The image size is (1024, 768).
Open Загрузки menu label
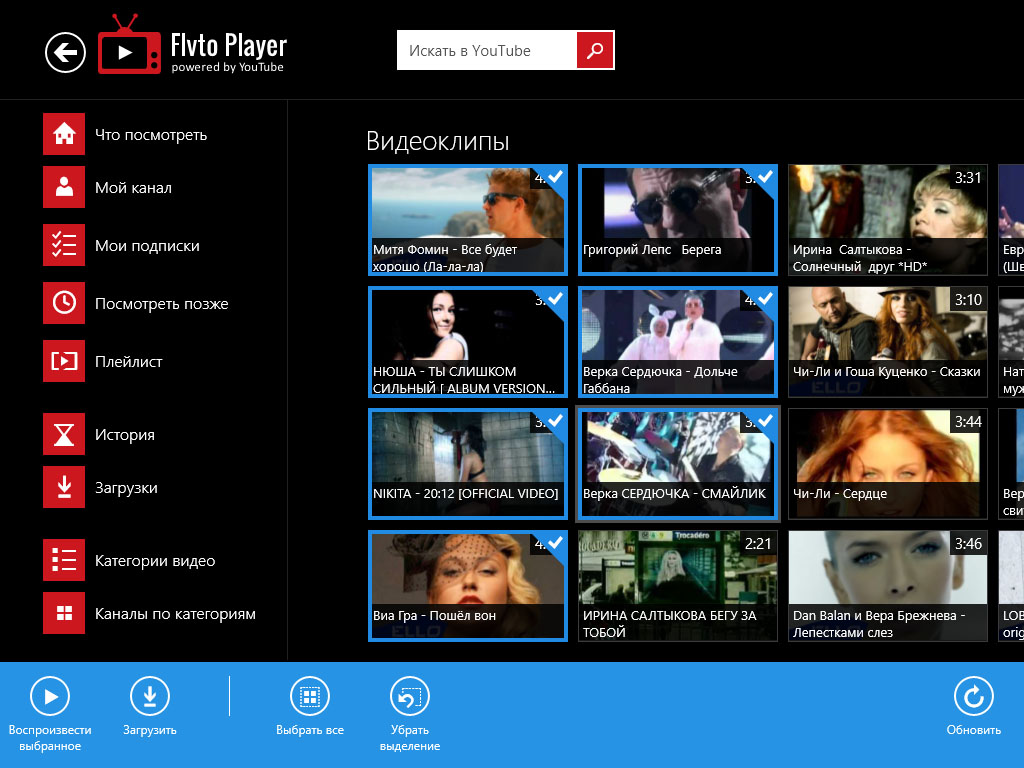[126, 488]
